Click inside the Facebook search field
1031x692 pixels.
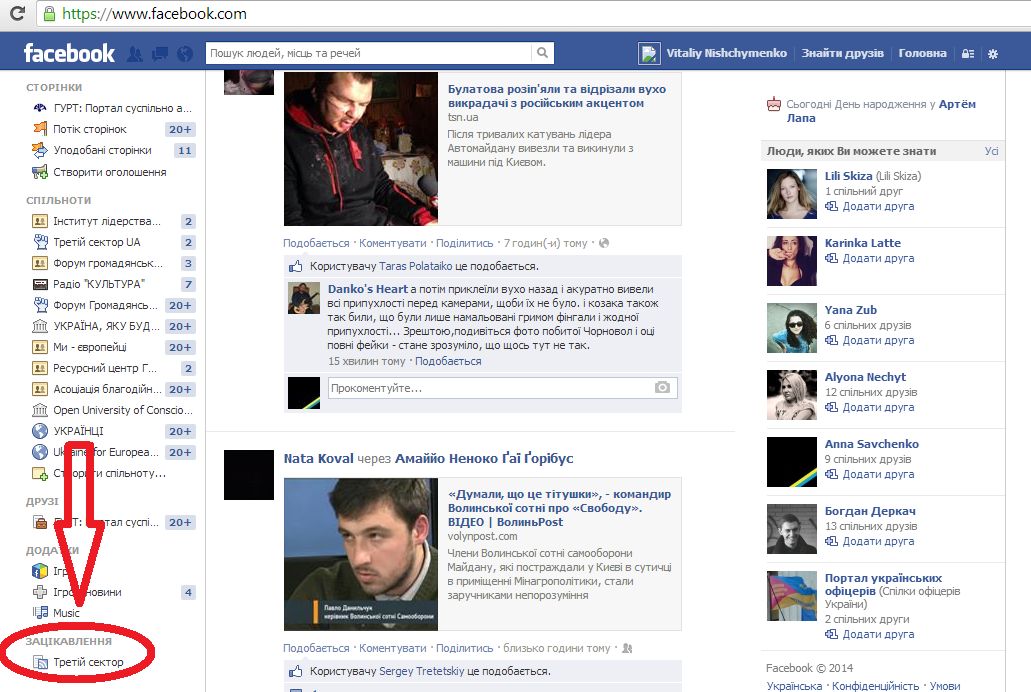tap(369, 53)
